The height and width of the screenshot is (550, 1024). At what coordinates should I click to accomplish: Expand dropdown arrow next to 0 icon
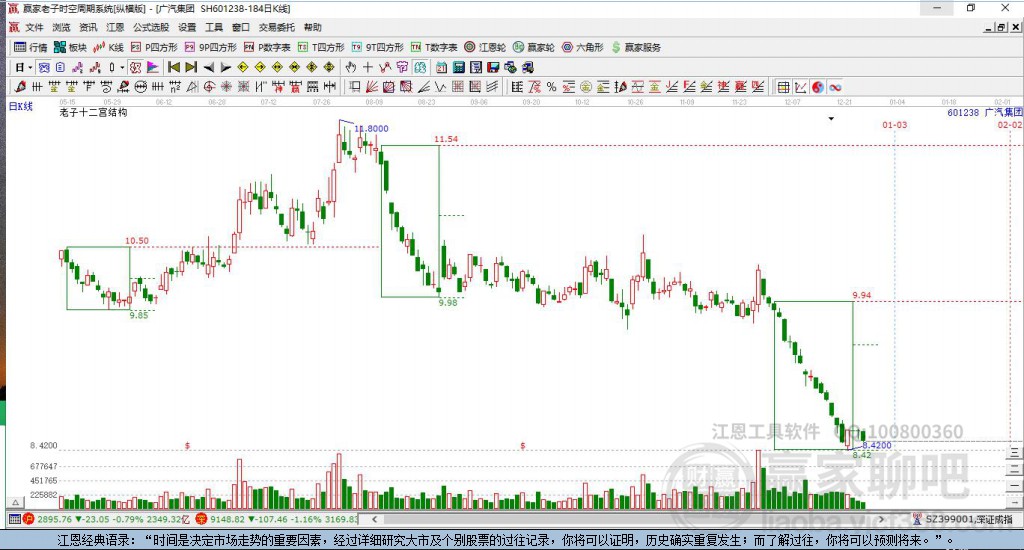tap(121, 67)
